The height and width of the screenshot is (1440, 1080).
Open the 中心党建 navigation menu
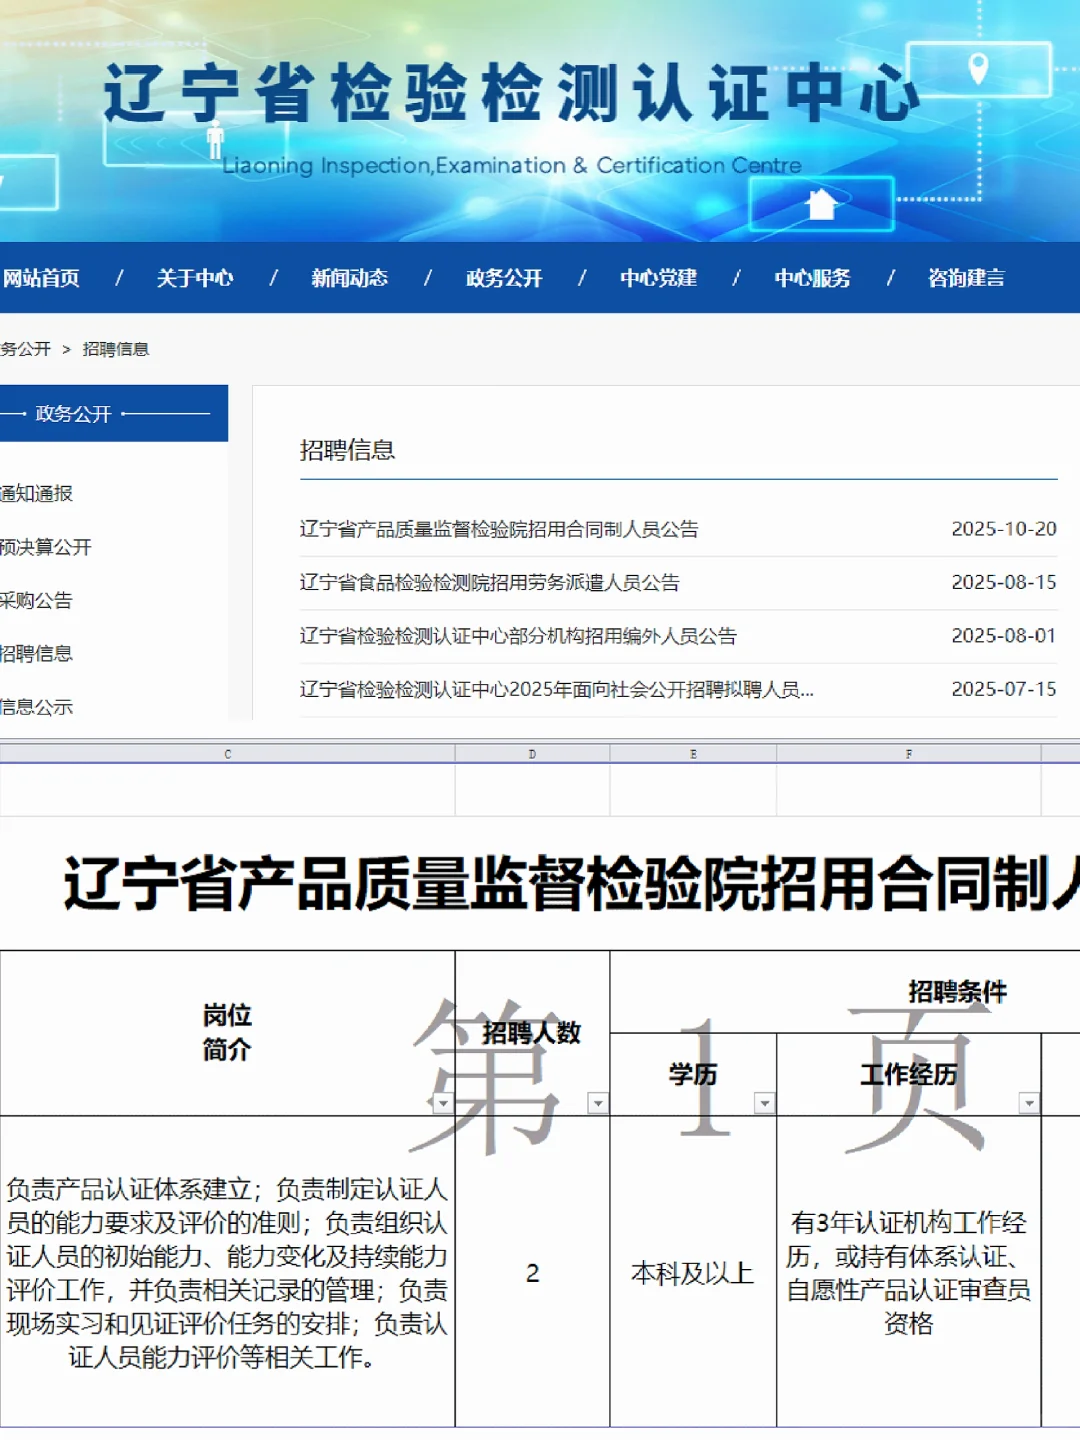(x=660, y=278)
